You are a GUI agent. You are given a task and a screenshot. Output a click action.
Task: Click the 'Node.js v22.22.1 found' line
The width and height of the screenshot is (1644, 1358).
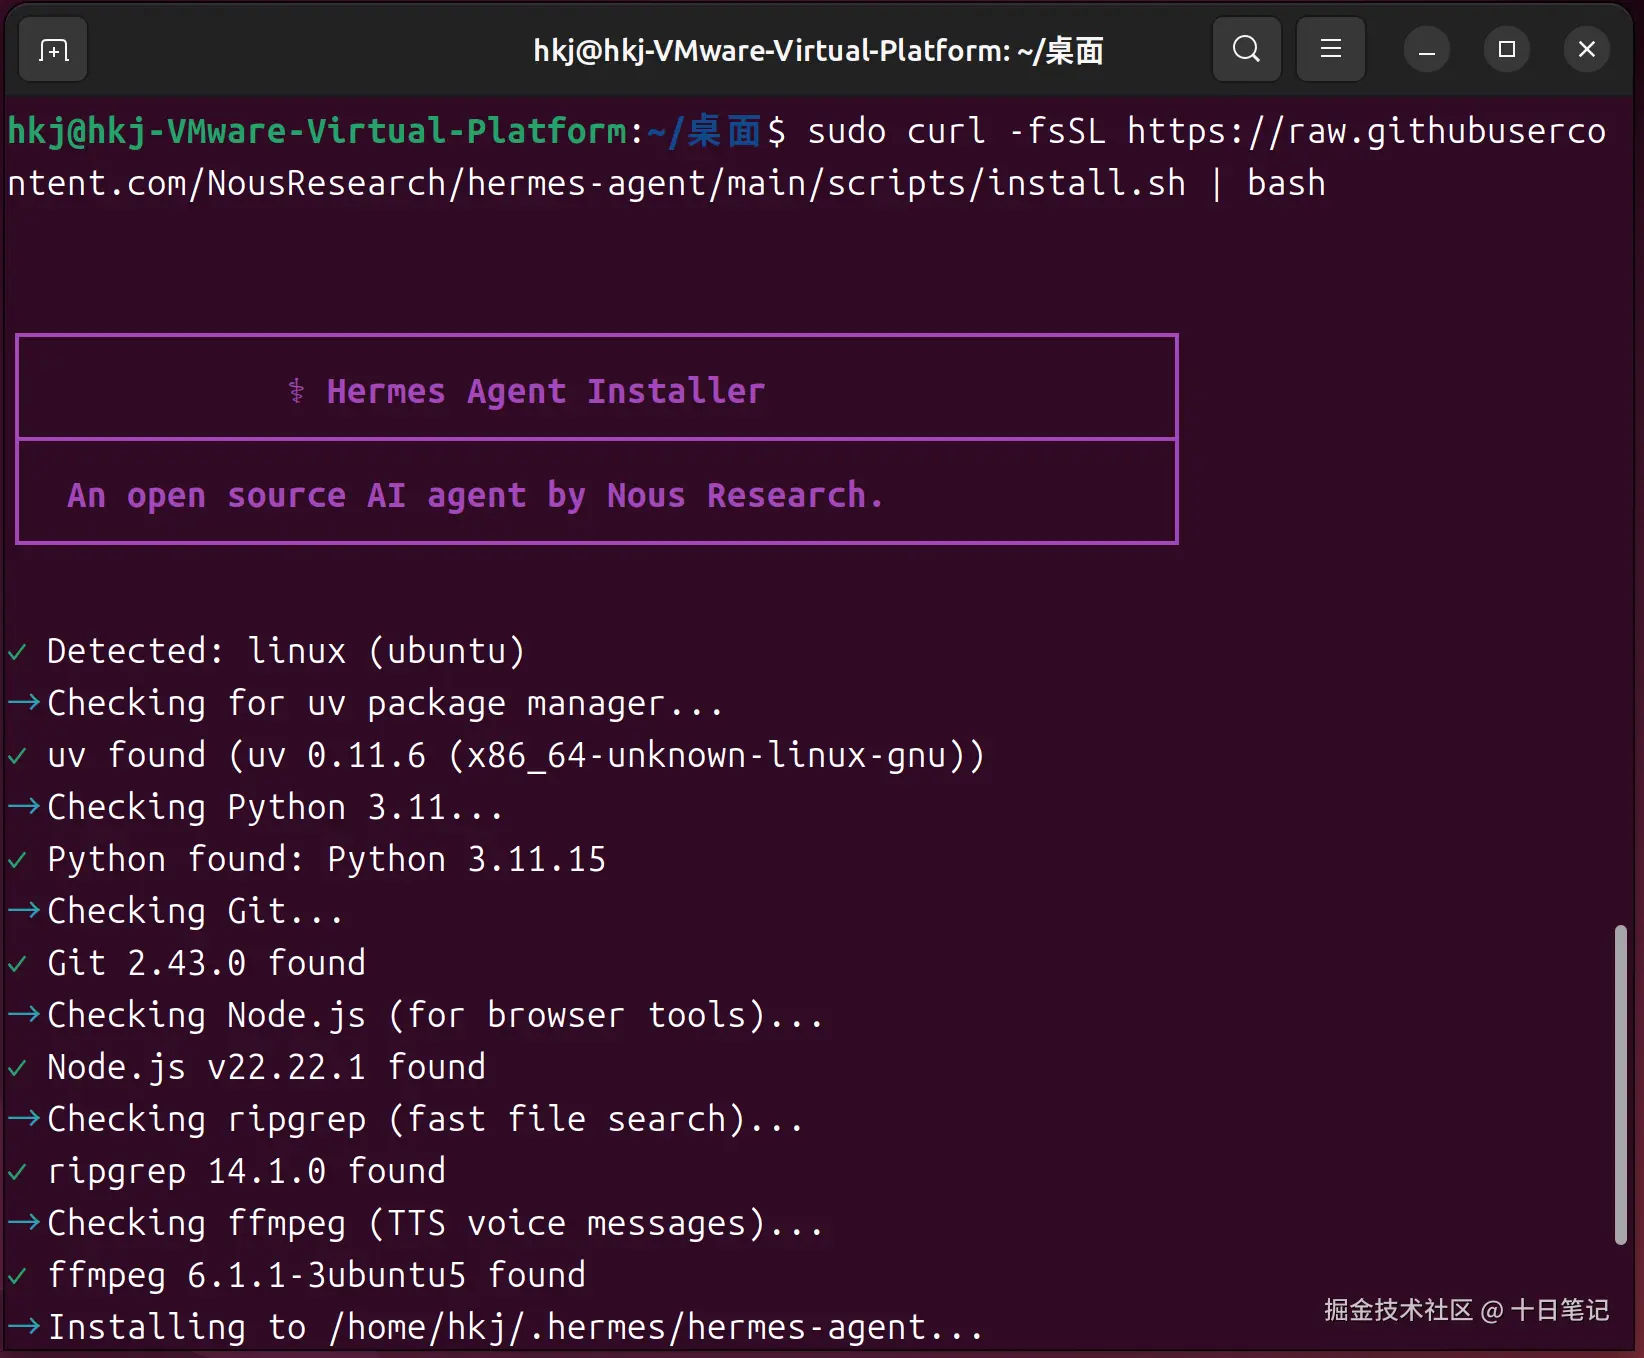pyautogui.click(x=266, y=1067)
